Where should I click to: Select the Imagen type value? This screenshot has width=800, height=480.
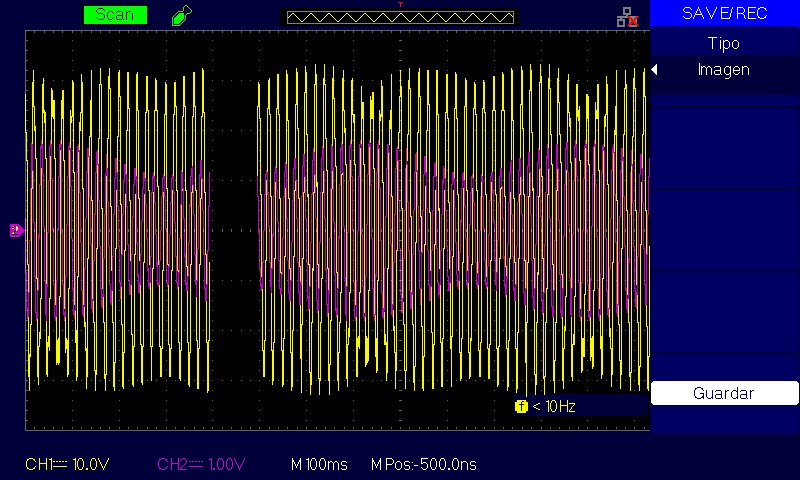point(723,70)
